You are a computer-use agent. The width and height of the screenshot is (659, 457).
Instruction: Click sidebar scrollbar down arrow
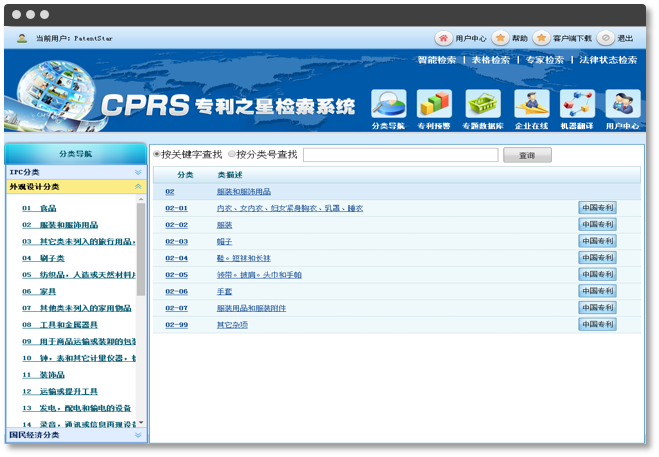[x=141, y=422]
